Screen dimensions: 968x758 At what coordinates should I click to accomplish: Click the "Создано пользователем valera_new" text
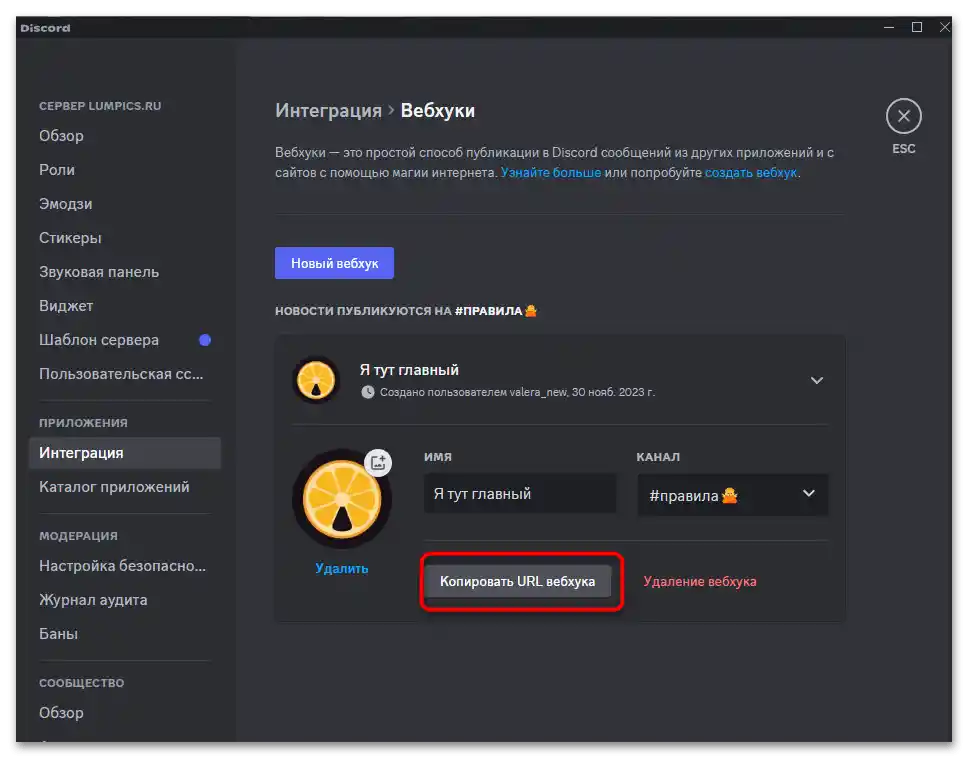(x=473, y=392)
